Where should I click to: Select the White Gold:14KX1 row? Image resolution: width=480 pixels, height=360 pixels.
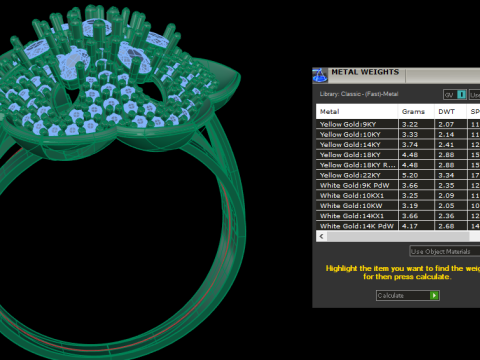pos(398,216)
